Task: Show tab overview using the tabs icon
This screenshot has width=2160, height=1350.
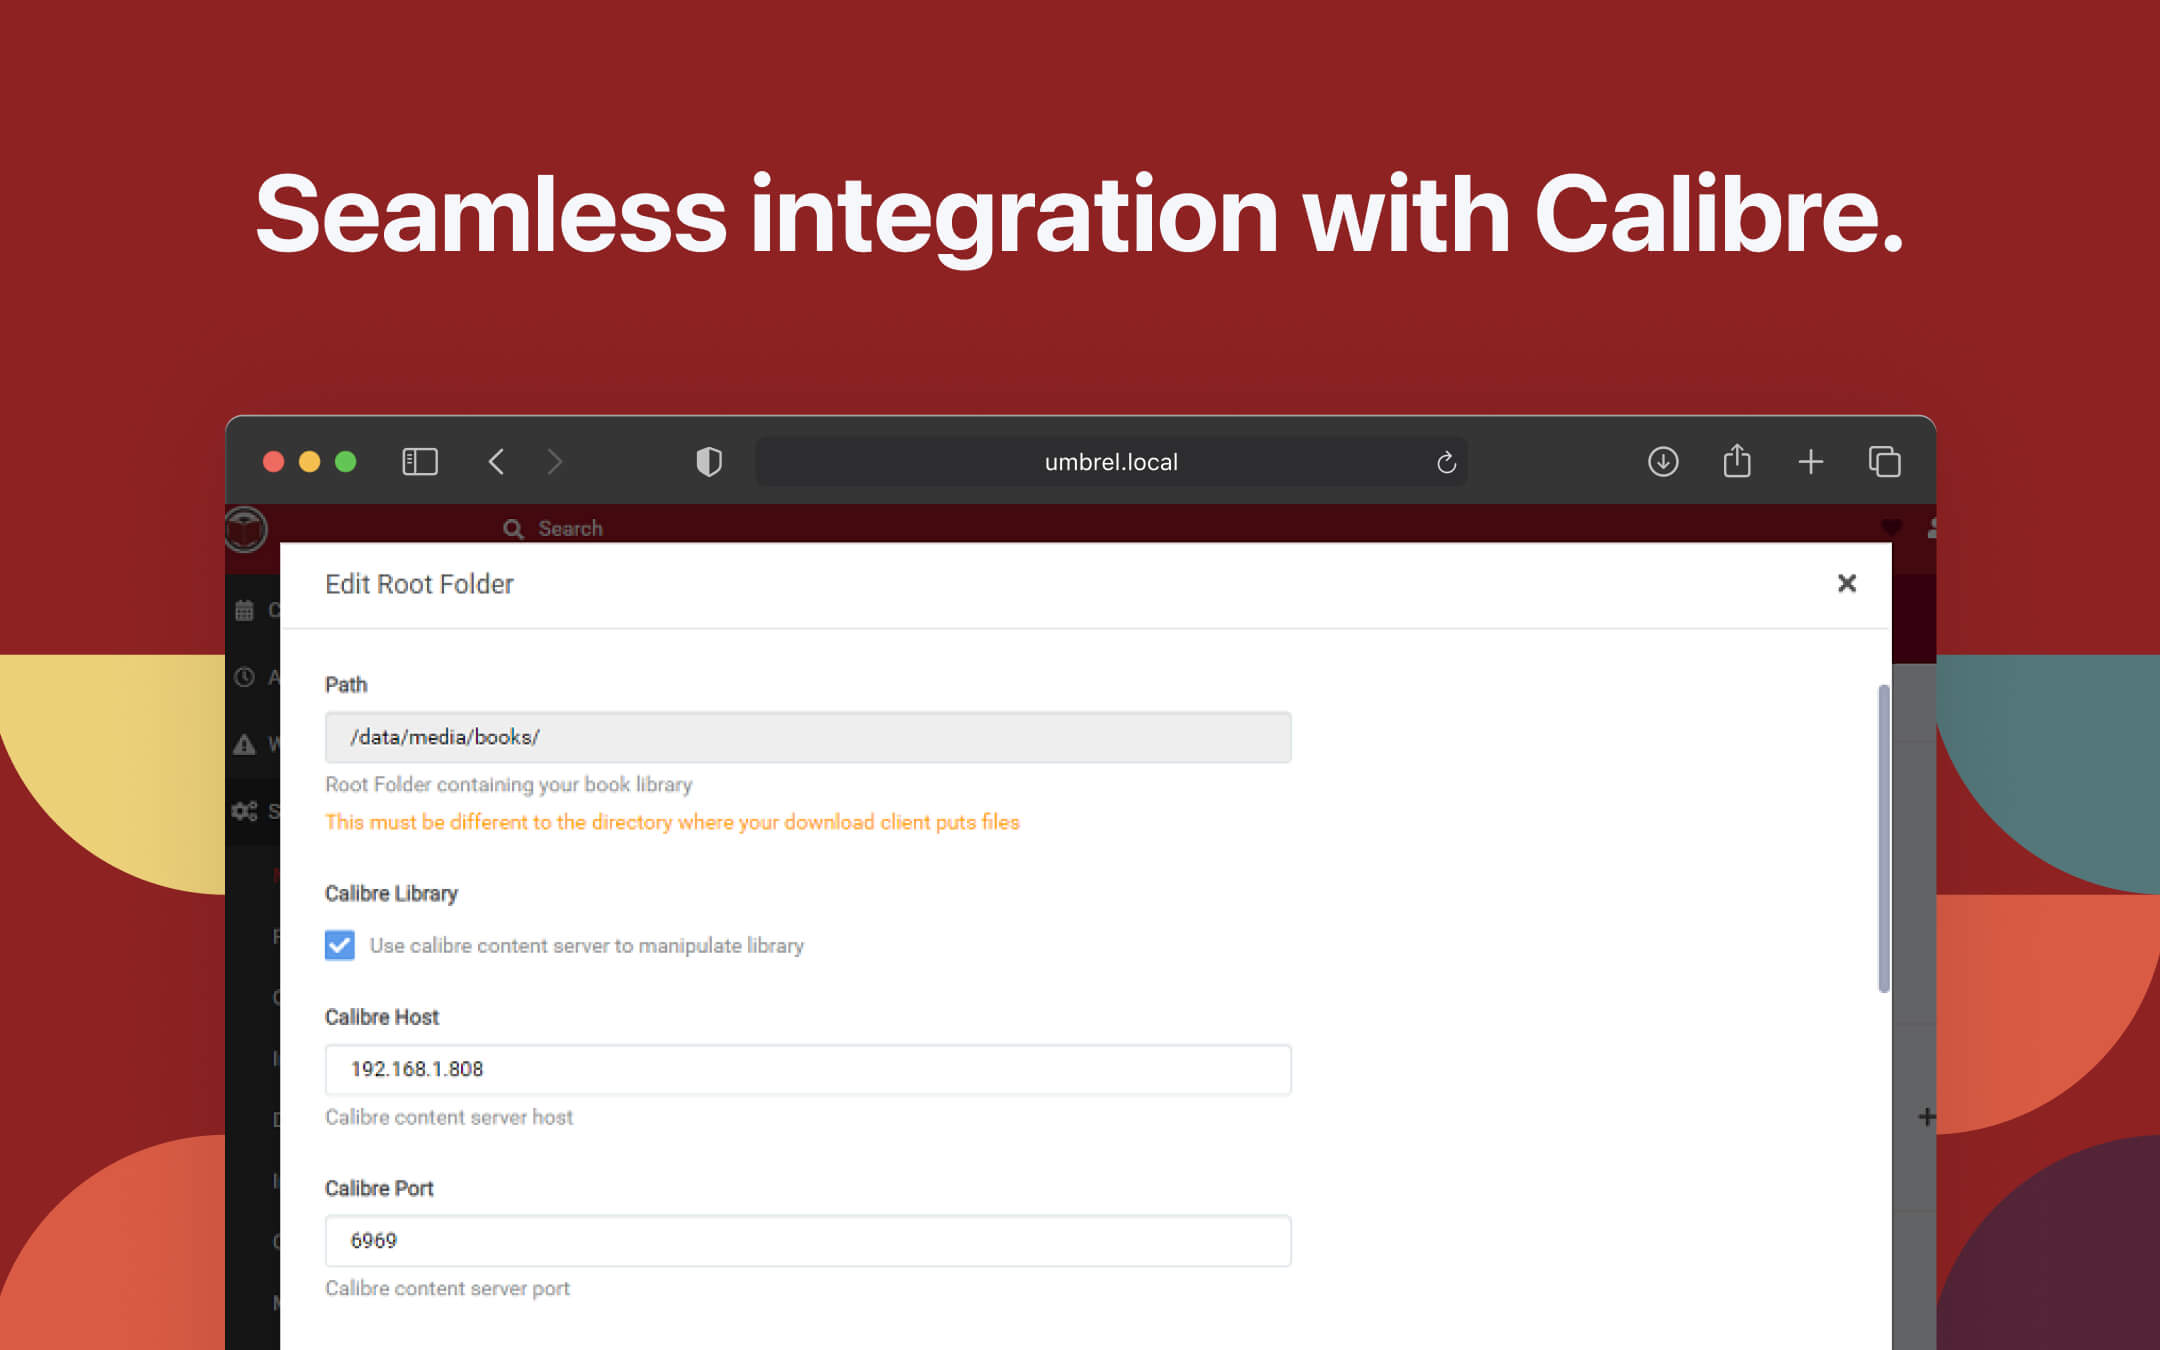Action: click(x=1884, y=461)
